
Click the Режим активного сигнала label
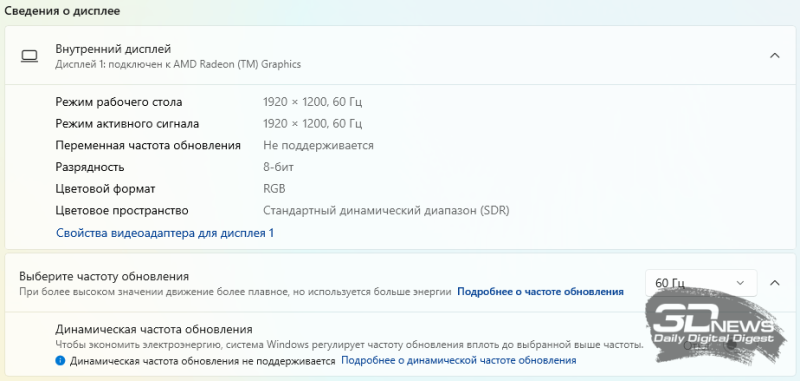point(127,123)
